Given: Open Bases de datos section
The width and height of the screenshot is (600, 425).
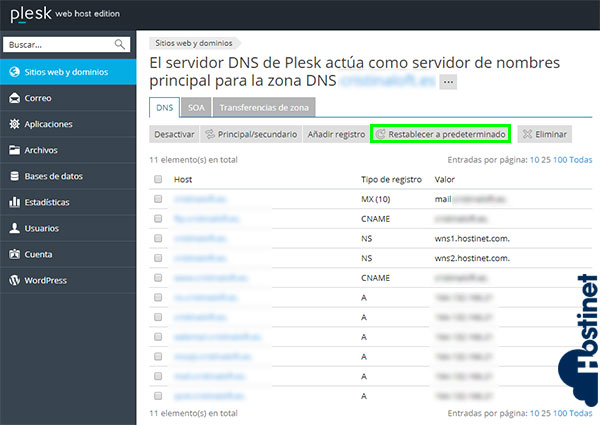Looking at the screenshot, I should click(x=68, y=176).
